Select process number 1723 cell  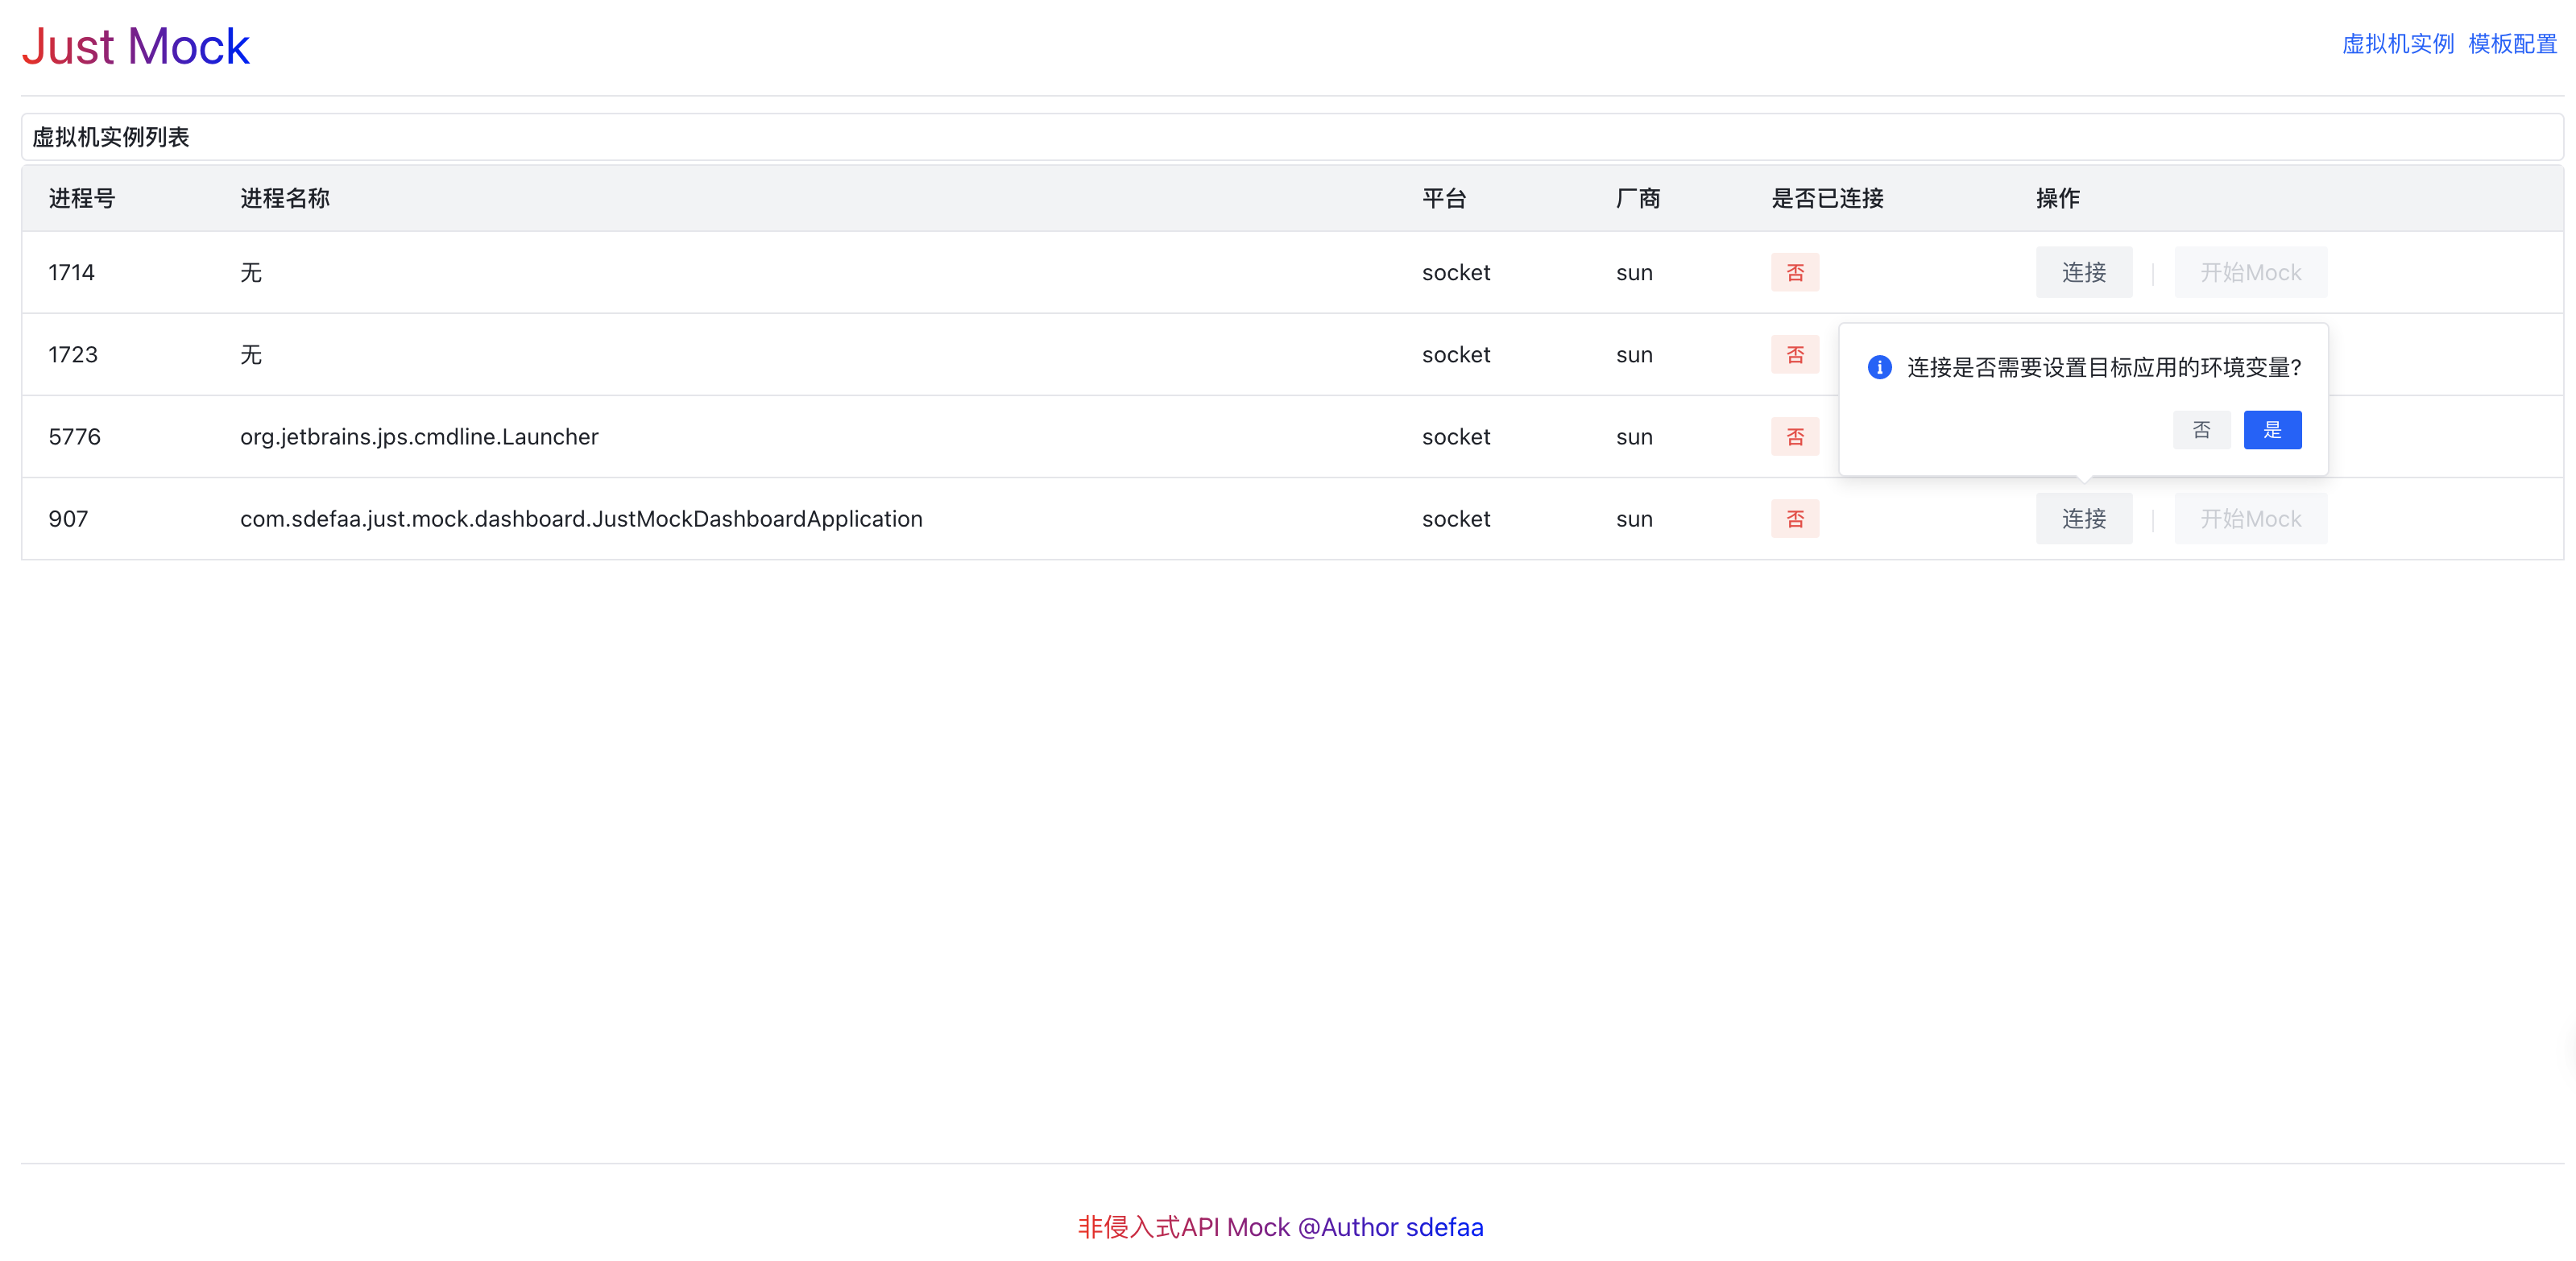click(x=73, y=354)
